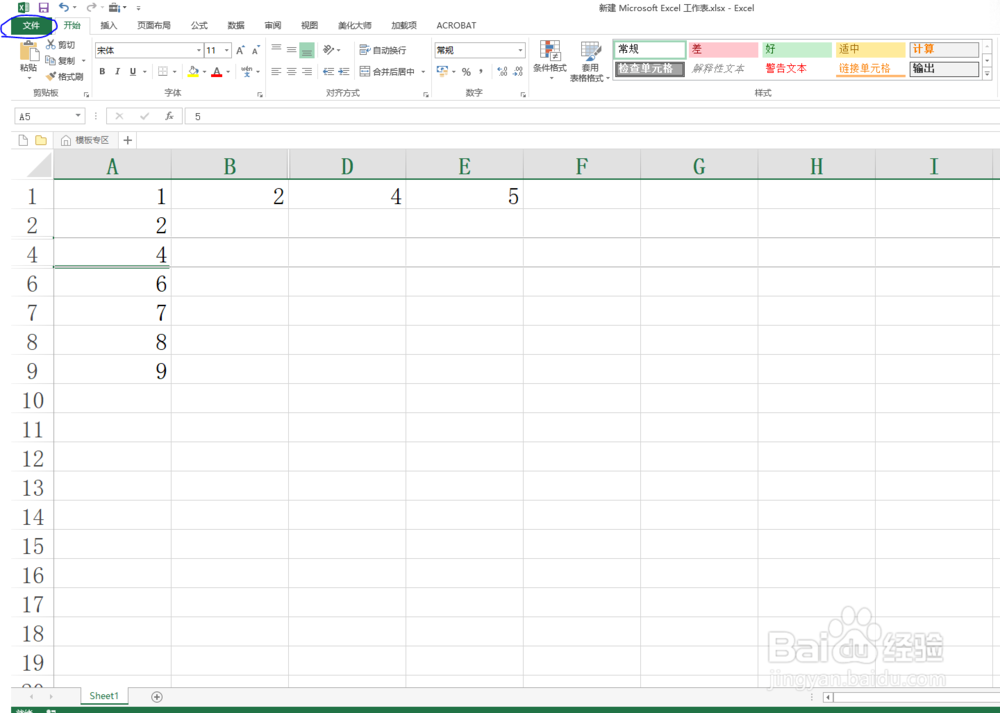Screen dimensions: 1000x713
Task: Toggle left text alignment
Action: pos(276,71)
